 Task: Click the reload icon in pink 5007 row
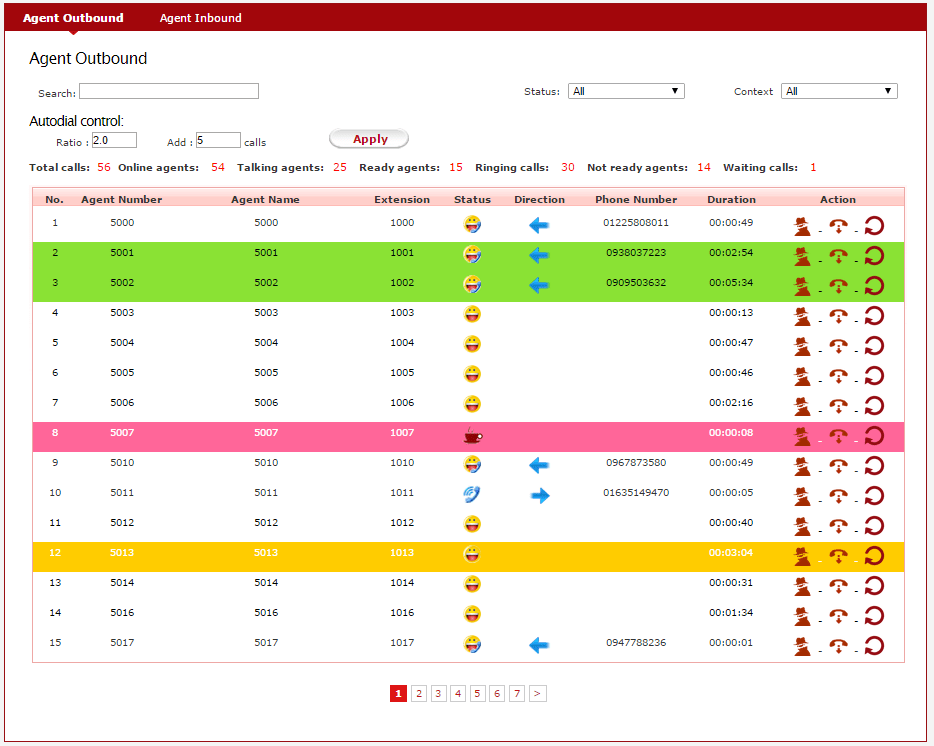[874, 436]
